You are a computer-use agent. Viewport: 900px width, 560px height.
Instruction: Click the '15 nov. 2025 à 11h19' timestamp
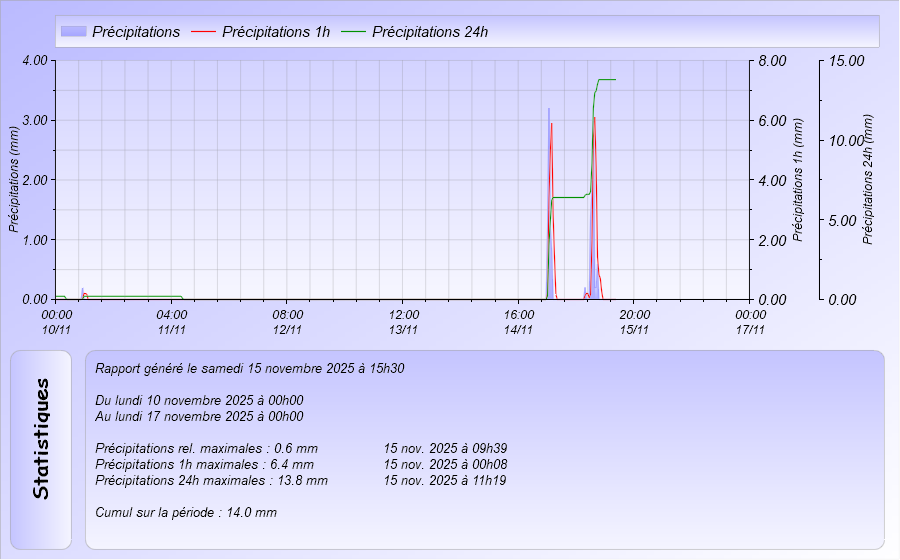click(445, 480)
